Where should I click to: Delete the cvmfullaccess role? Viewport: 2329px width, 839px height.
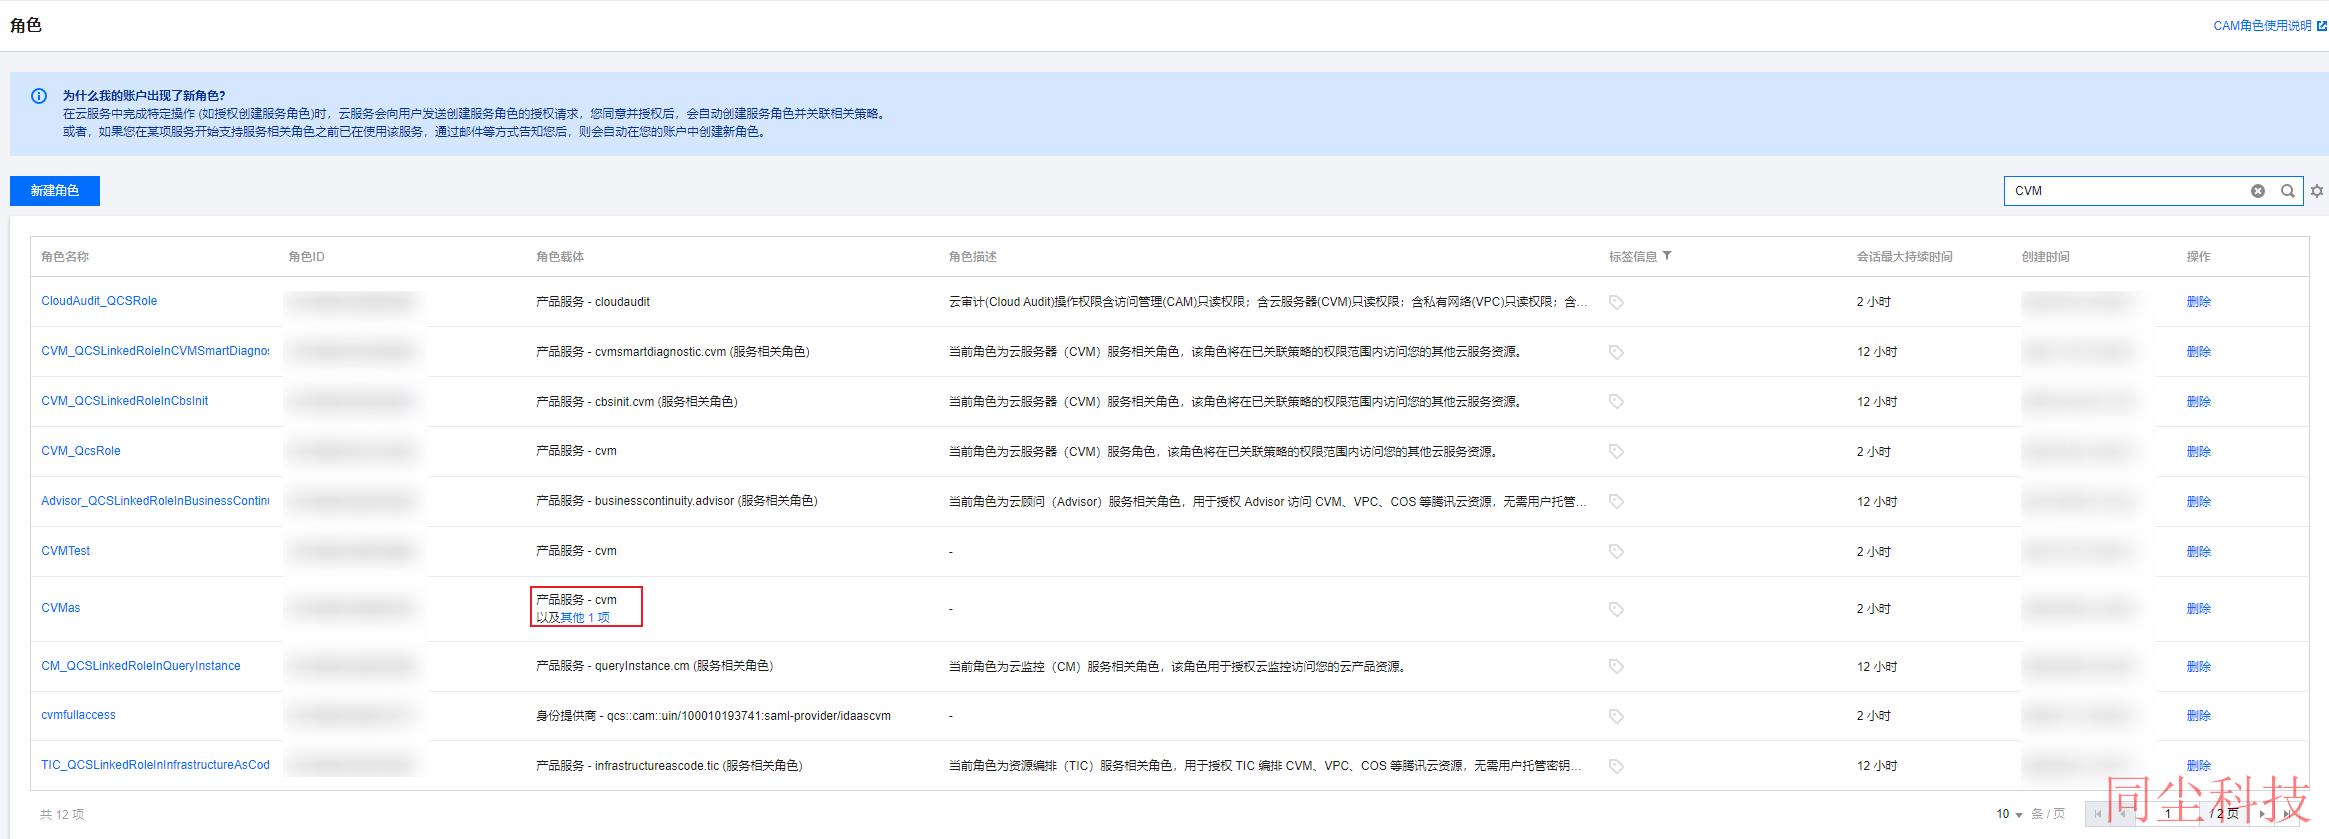point(2199,716)
